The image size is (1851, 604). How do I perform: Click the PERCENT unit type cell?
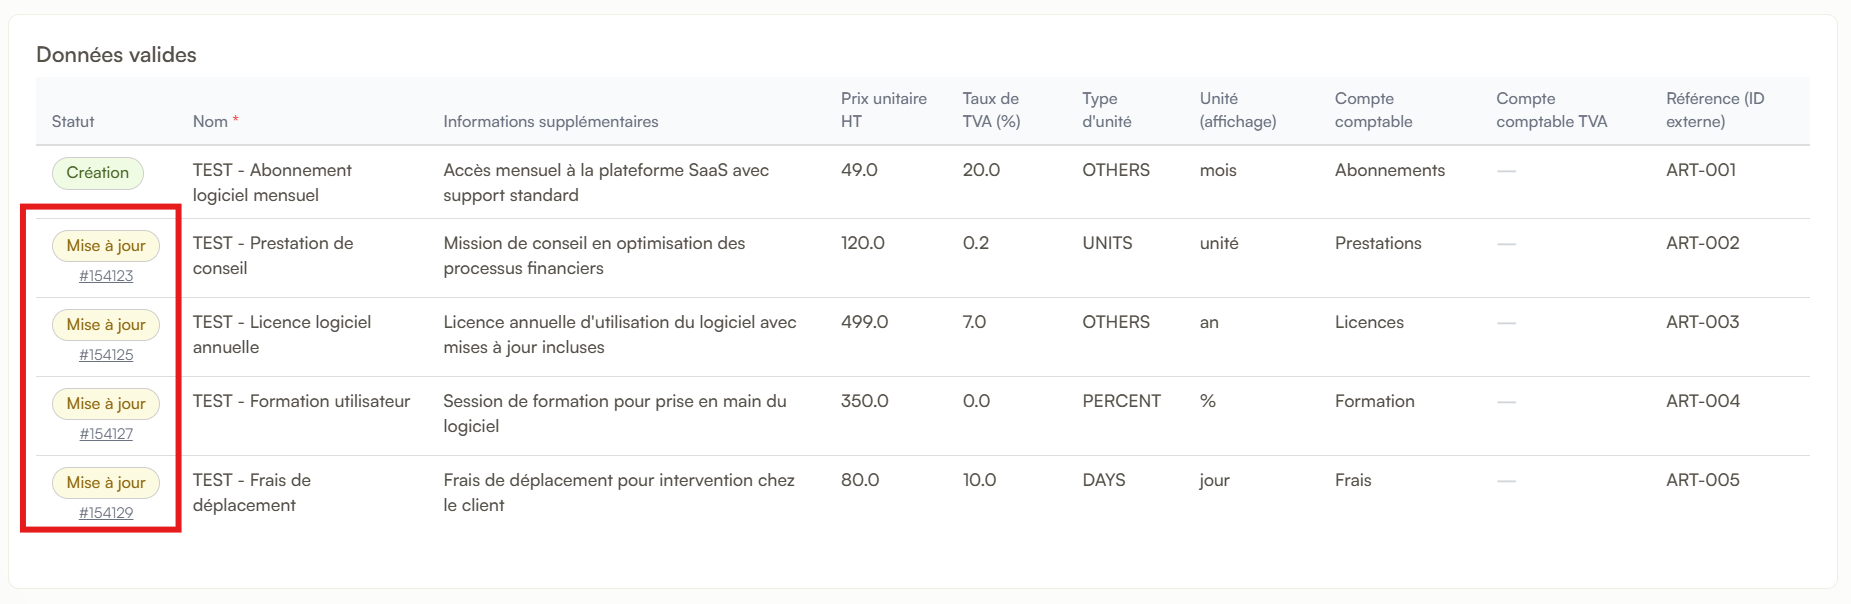point(1121,401)
